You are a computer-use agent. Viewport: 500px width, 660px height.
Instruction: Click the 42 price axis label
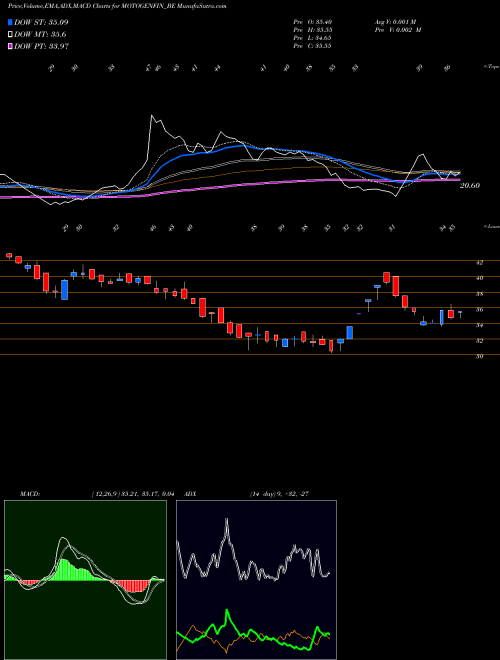(479, 263)
